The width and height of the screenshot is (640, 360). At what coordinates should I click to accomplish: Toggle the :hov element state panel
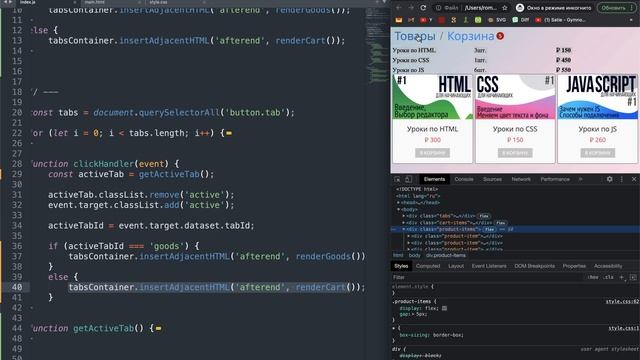pyautogui.click(x=593, y=278)
